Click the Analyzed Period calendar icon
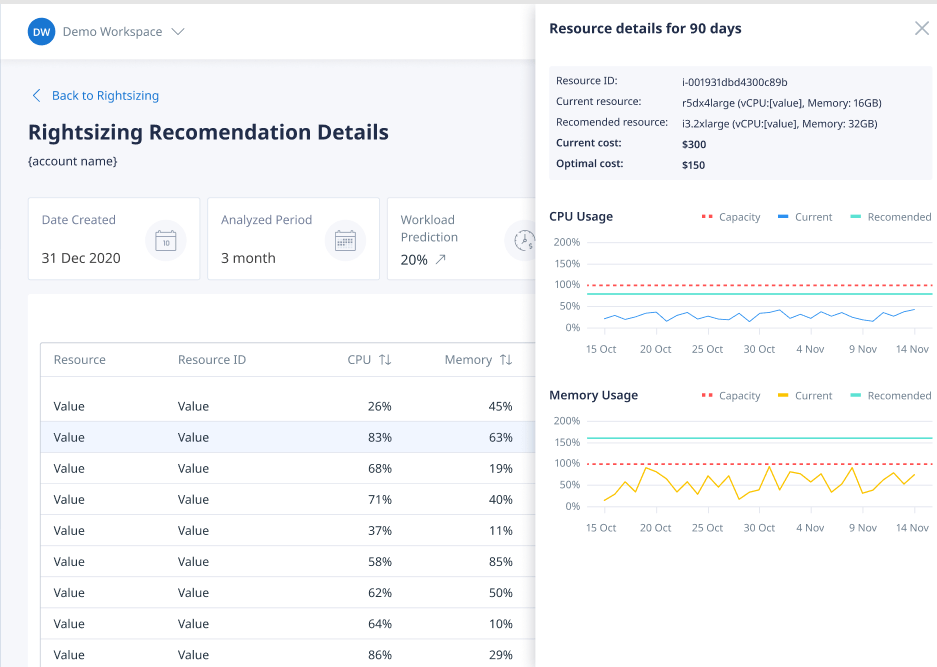Screen dimensions: 937x667 (x=345, y=241)
